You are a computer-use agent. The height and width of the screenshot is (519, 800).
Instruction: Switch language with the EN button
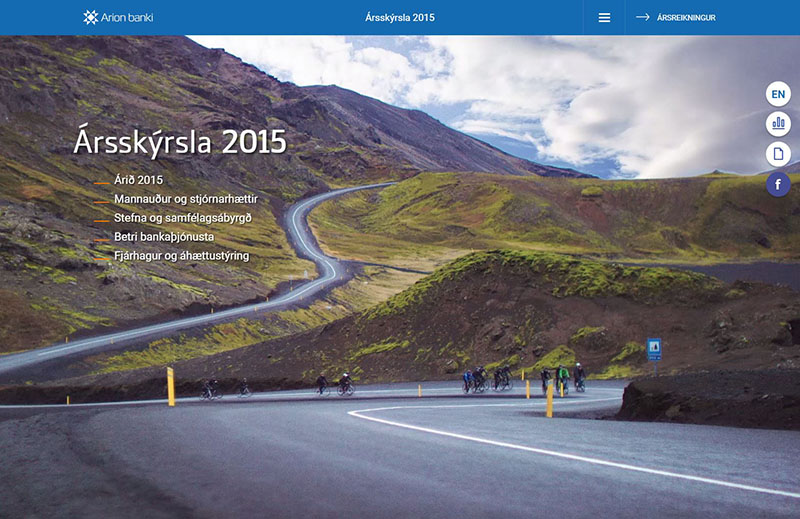click(x=778, y=94)
